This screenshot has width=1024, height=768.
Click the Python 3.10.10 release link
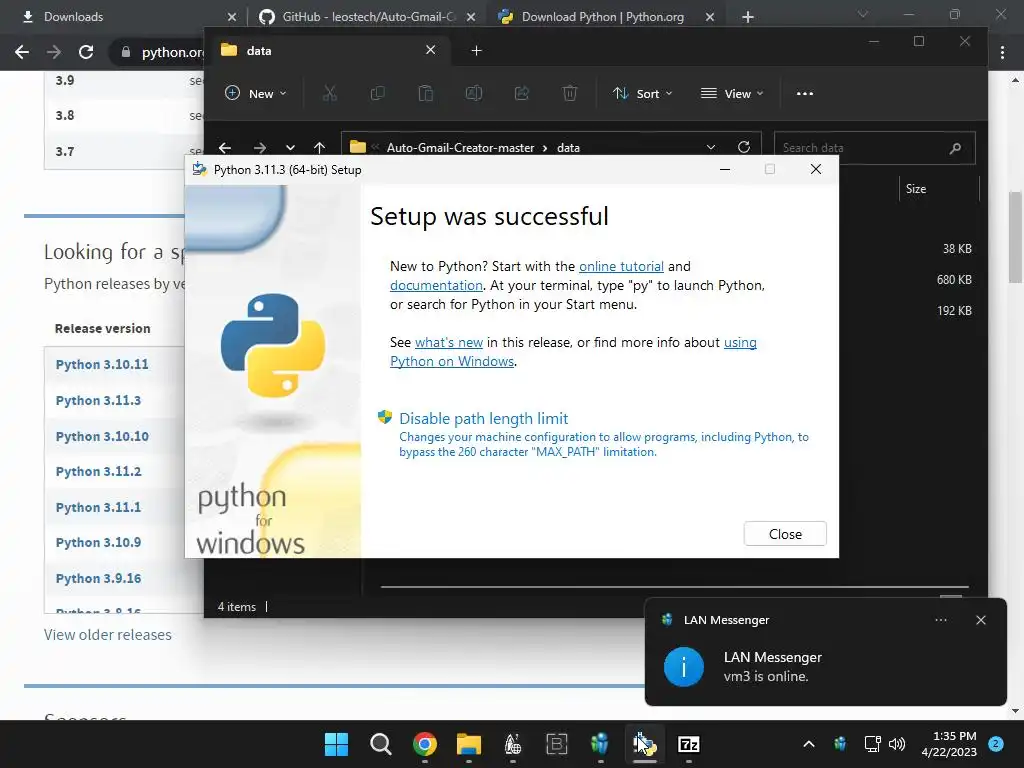pos(102,436)
